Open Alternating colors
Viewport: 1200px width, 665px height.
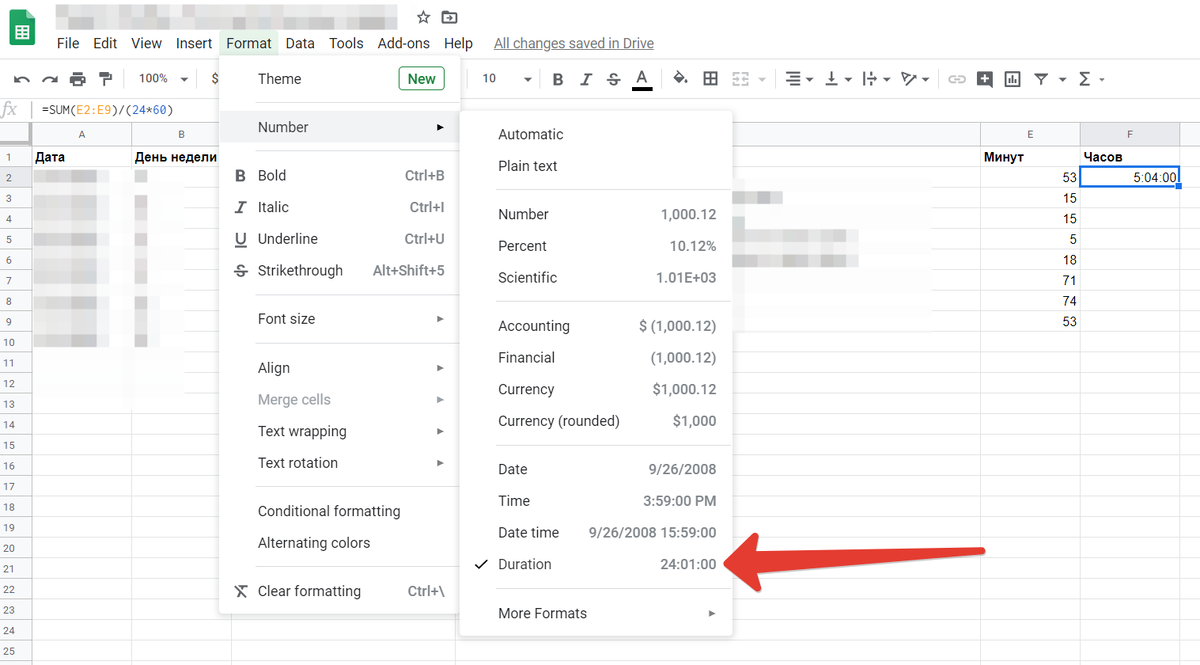tap(340, 543)
